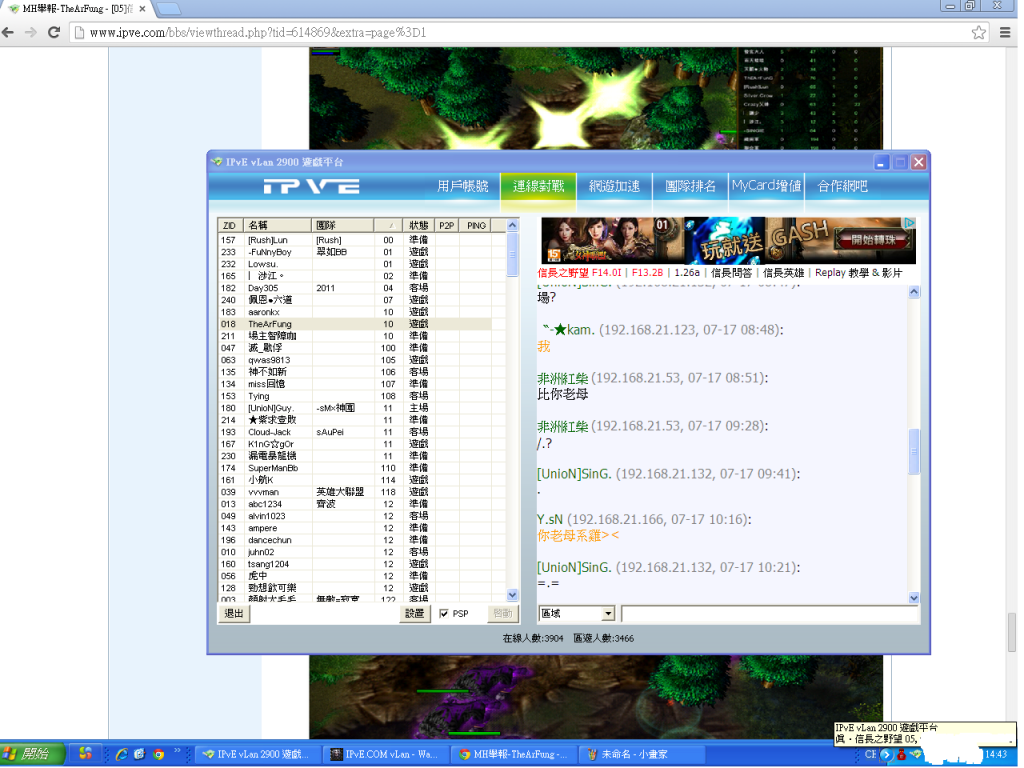Image resolution: width=1024 pixels, height=768 pixels.
Task: Open the Chrome menu icon
Action: click(1005, 32)
